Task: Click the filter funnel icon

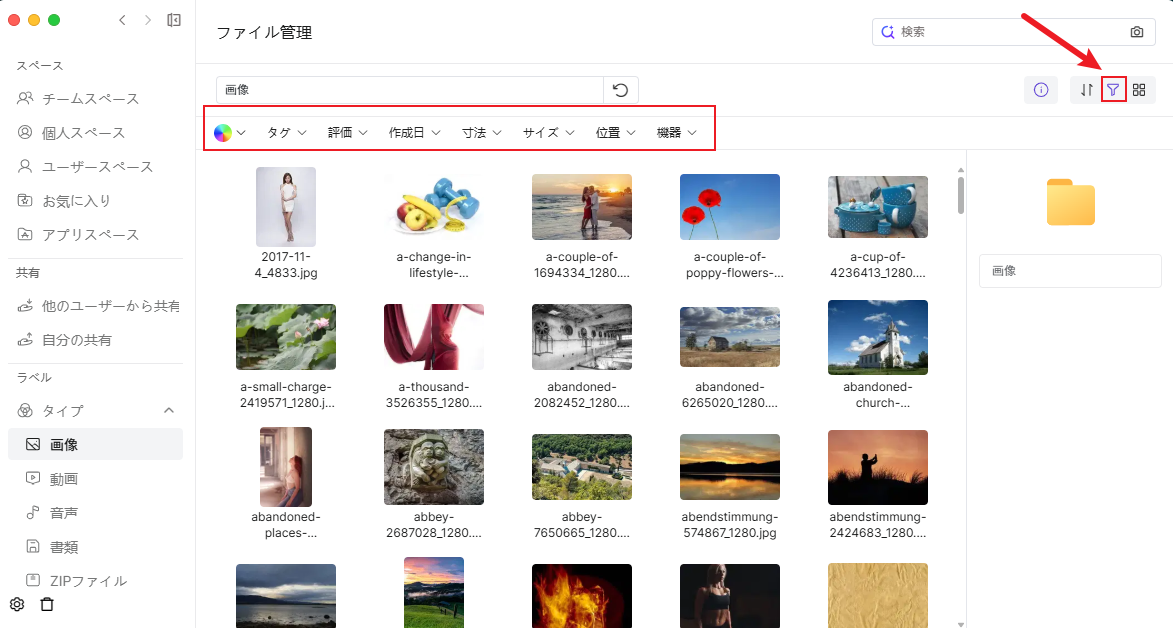Action: tap(1113, 90)
